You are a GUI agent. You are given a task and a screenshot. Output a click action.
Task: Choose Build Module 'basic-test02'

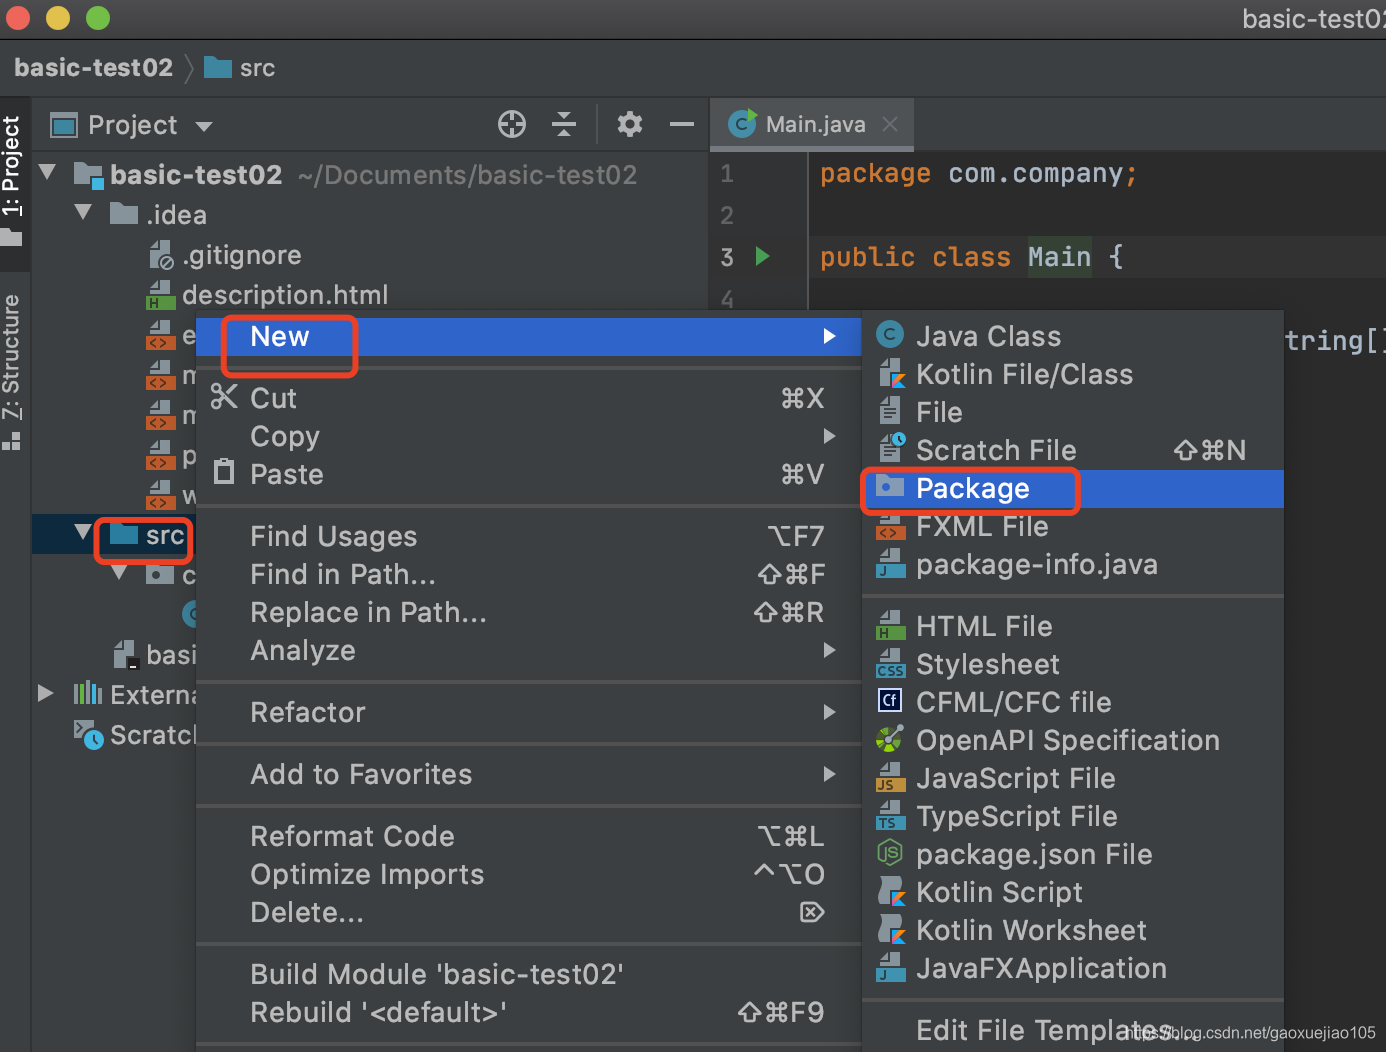(x=528, y=974)
